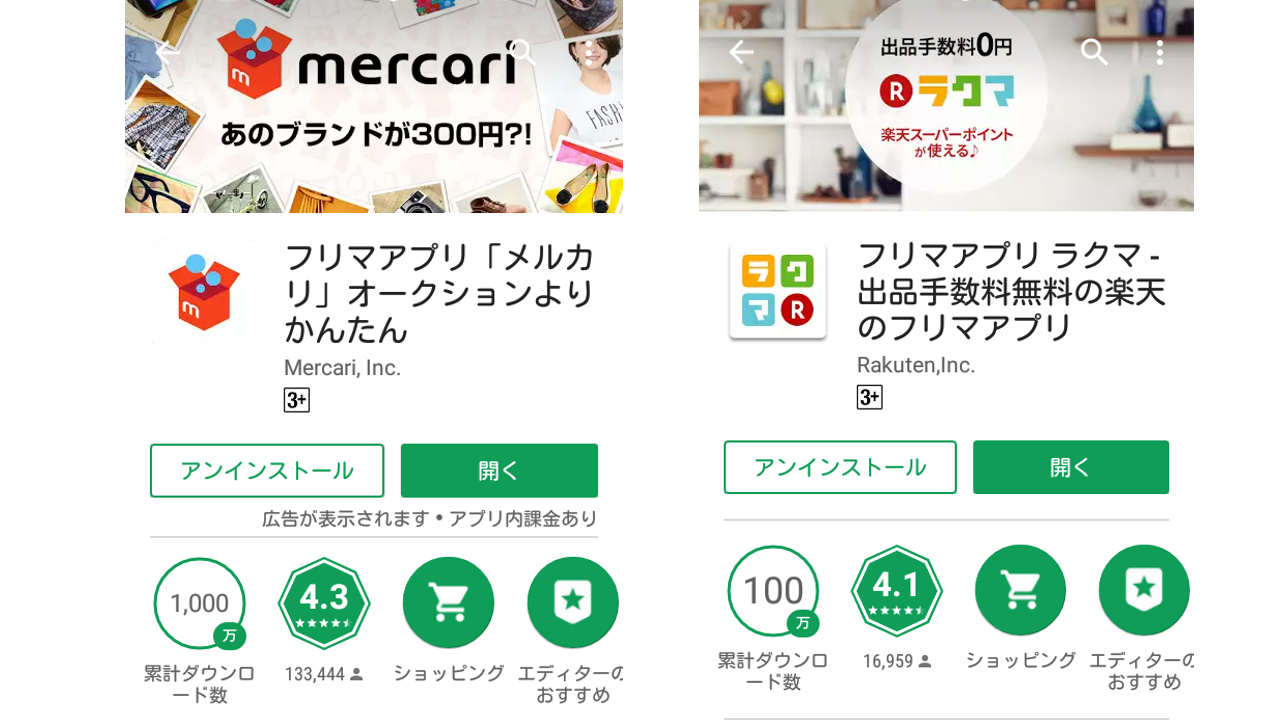Image resolution: width=1280 pixels, height=720 pixels.
Task: Open search on the Mercari page
Action: pos(523,52)
